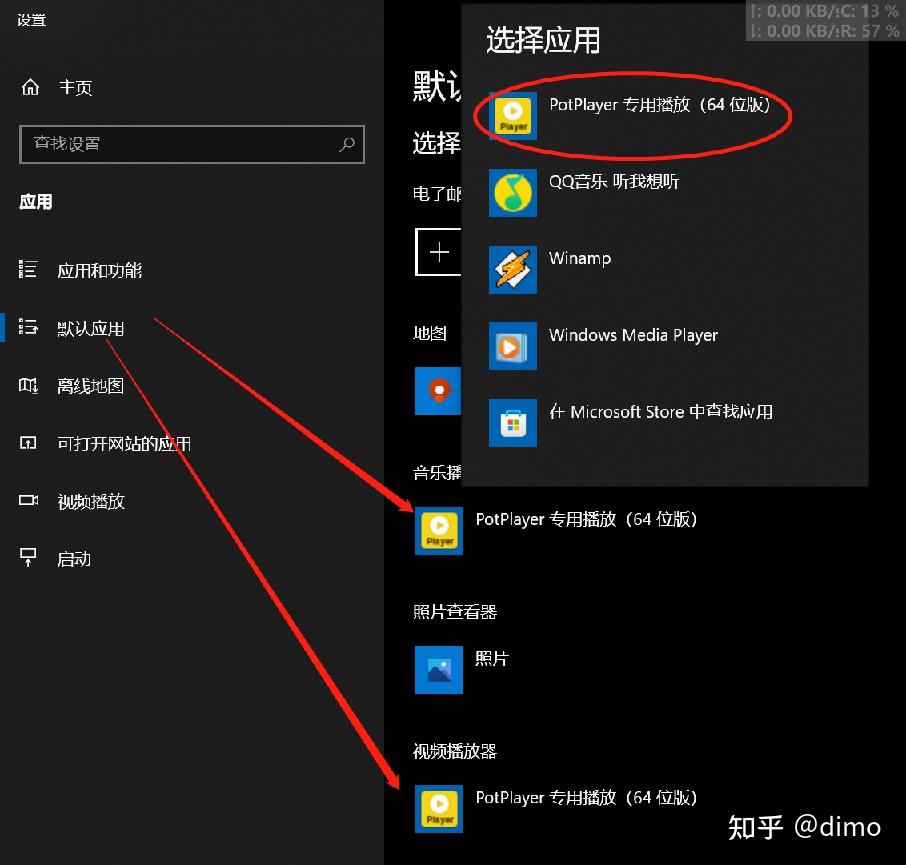Click the 设置 window title
This screenshot has width=906, height=865.
click(31, 20)
